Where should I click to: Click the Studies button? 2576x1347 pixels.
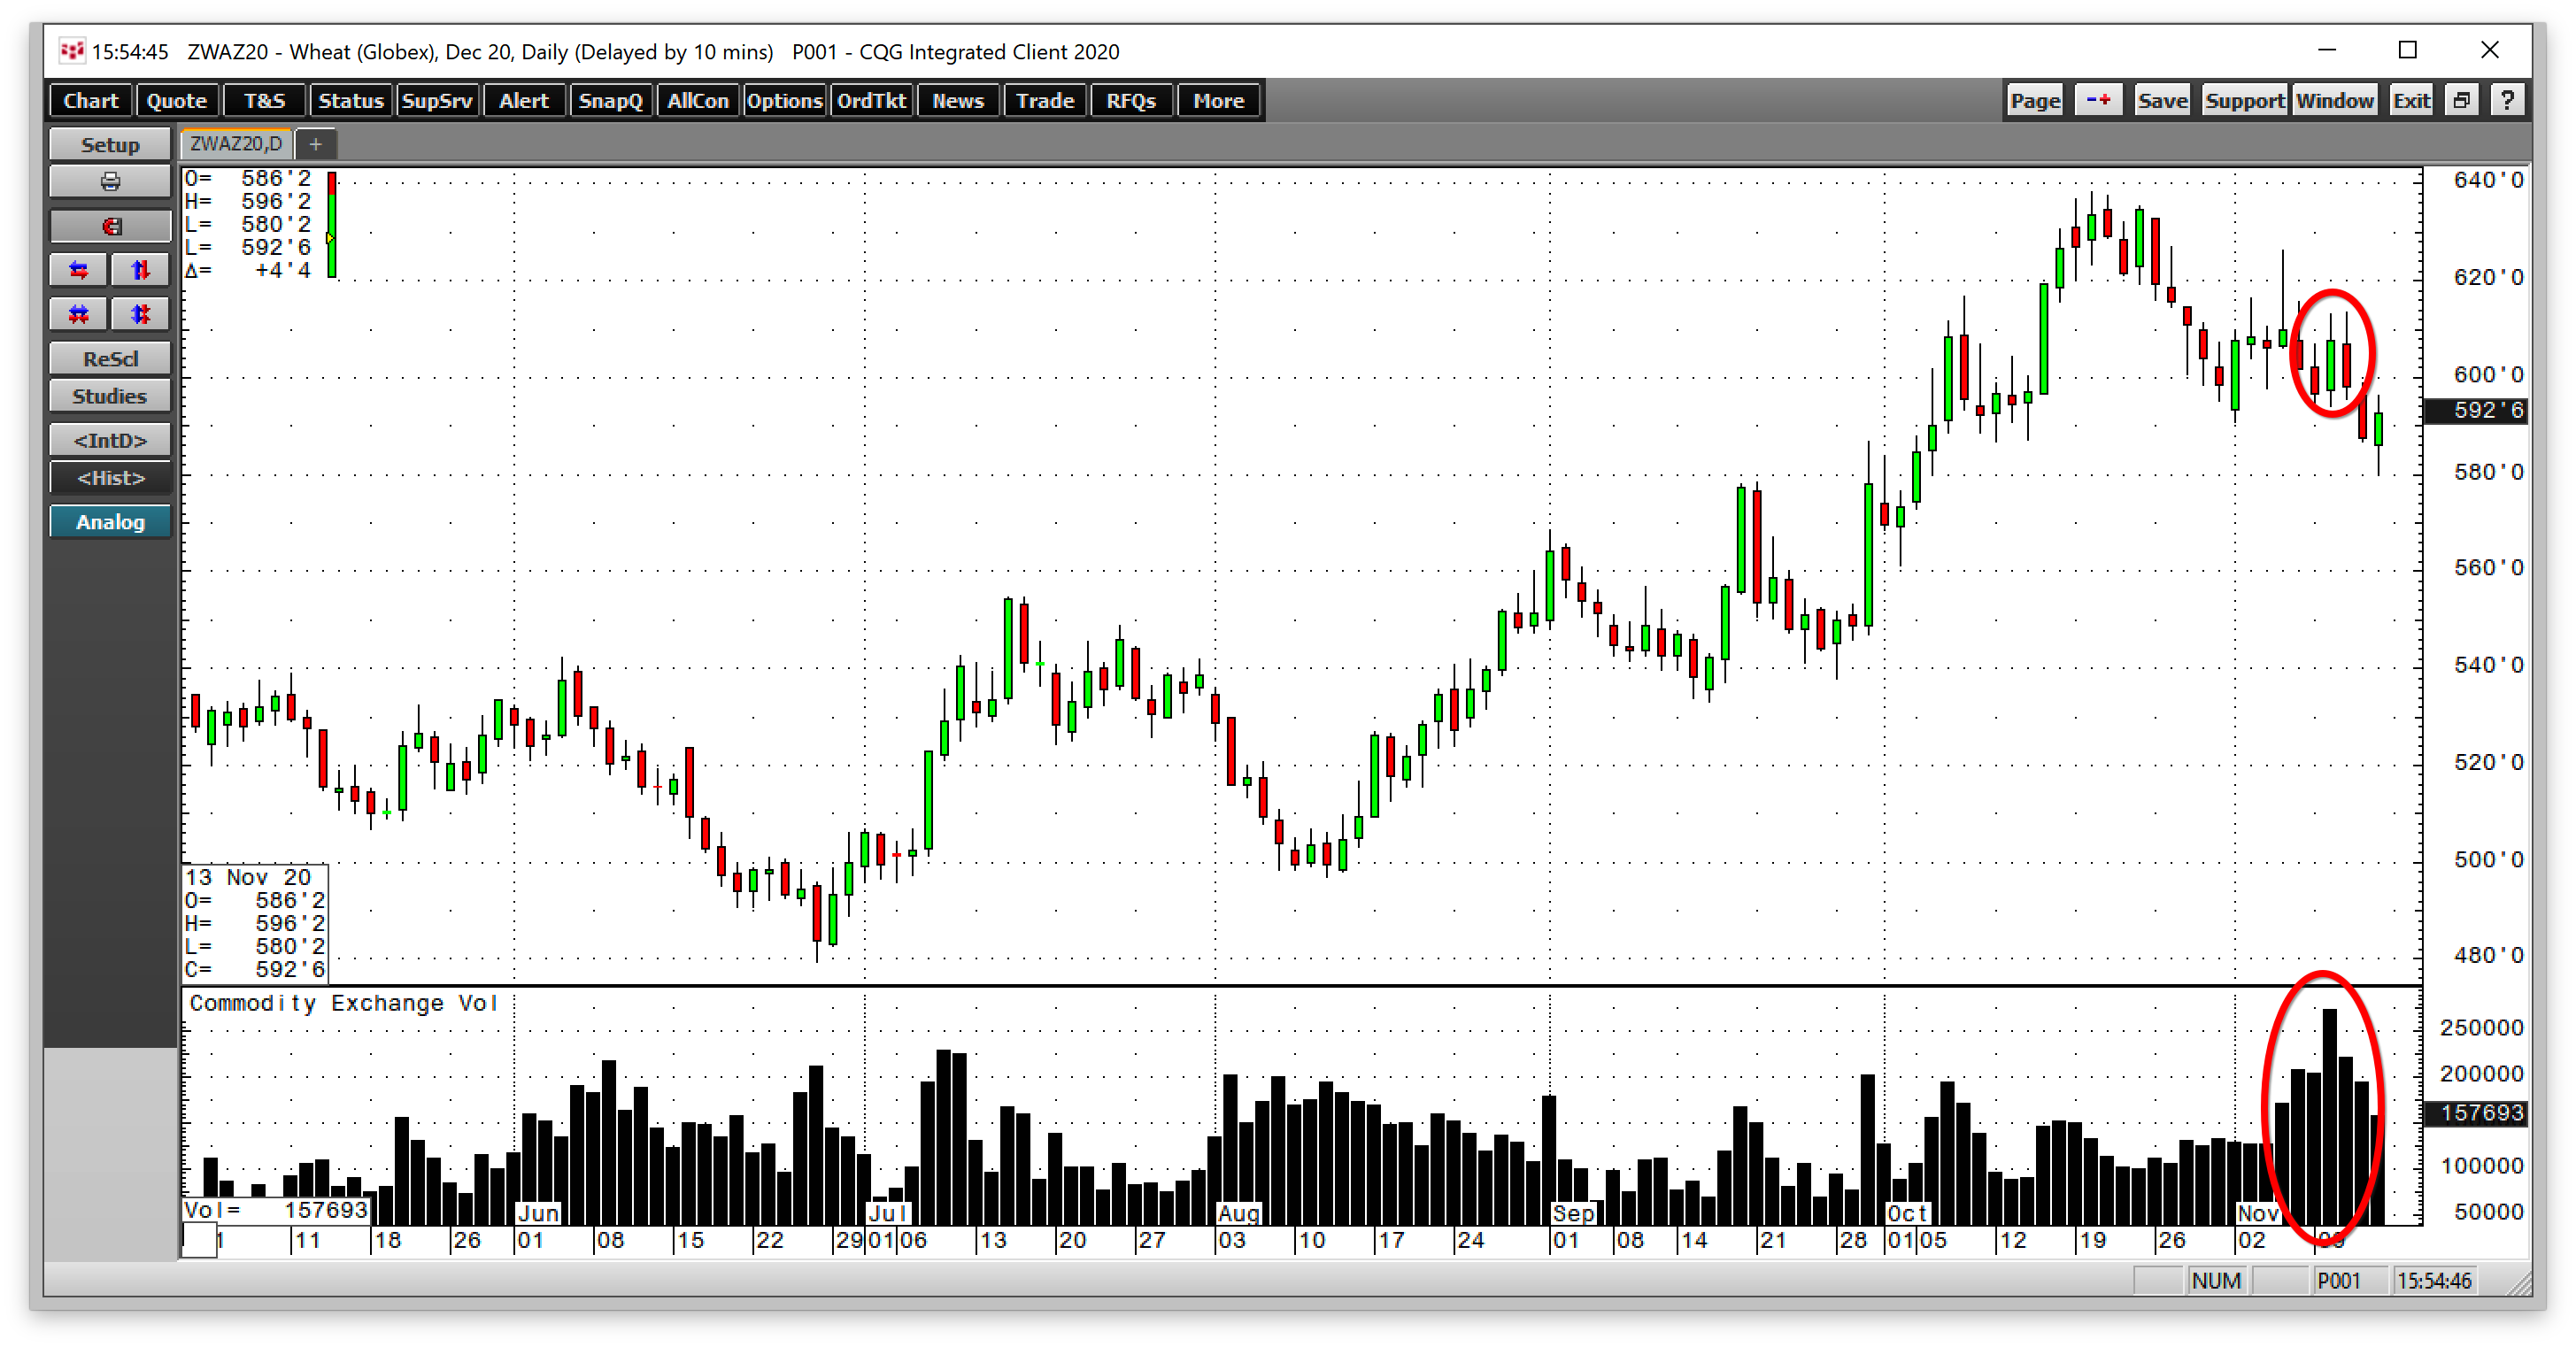click(110, 396)
